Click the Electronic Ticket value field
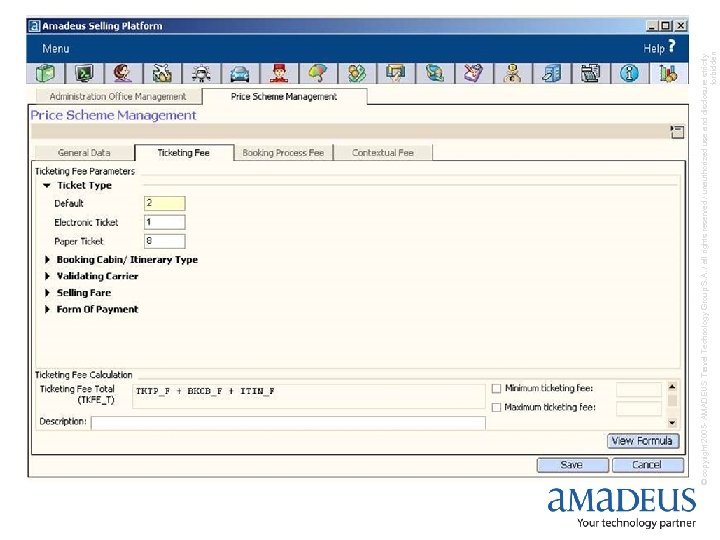 pyautogui.click(x=165, y=222)
